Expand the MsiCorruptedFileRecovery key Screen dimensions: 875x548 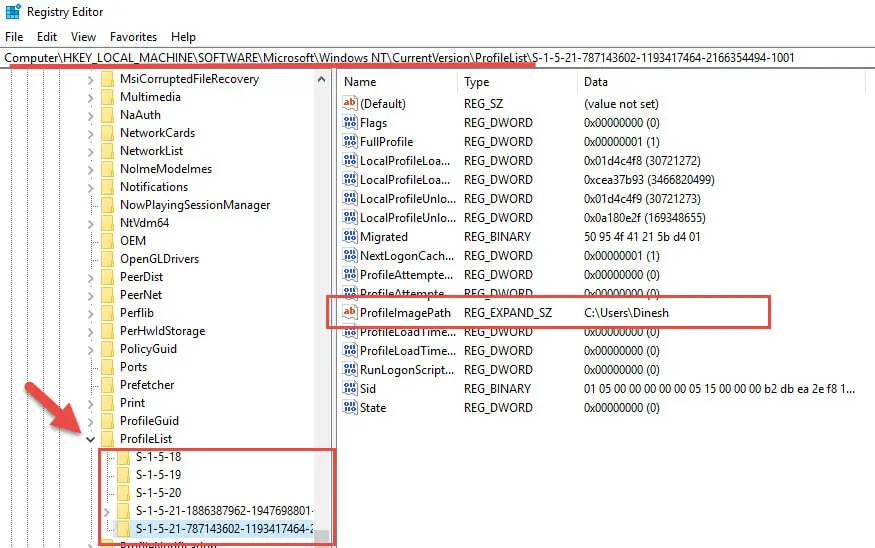(x=90, y=80)
